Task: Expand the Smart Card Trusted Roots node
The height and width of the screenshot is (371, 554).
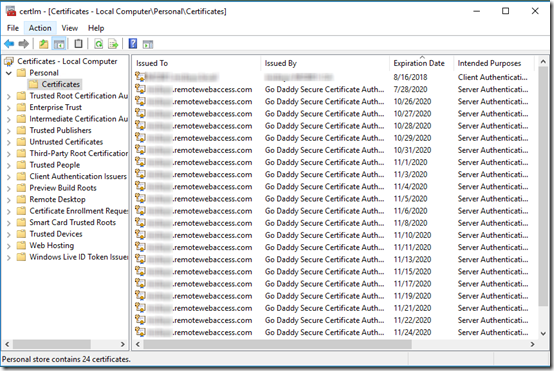Action: coord(9,223)
